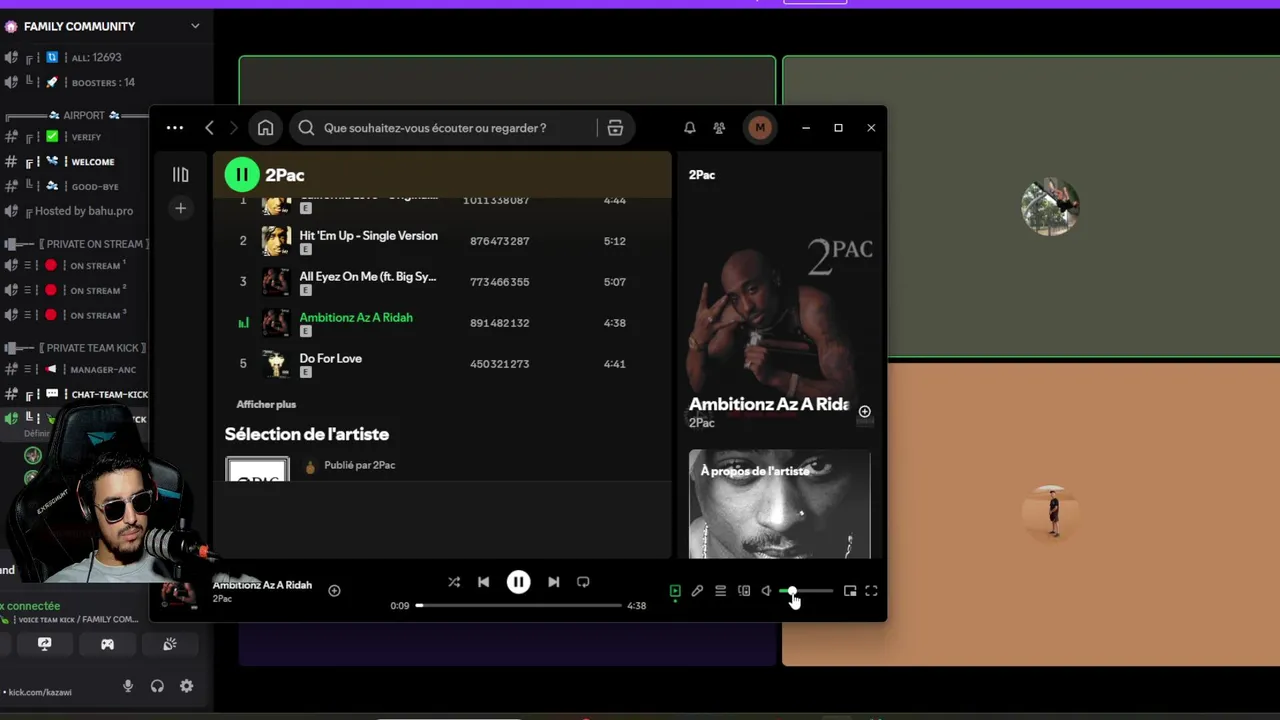Screen dimensions: 1280x720
Task: Click playing track 'Ambitionz Az A Ridah' in list
Action: pos(356,318)
